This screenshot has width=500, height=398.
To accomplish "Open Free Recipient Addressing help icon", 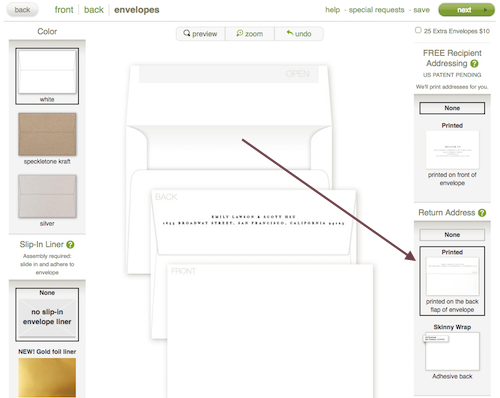I will pyautogui.click(x=474, y=63).
